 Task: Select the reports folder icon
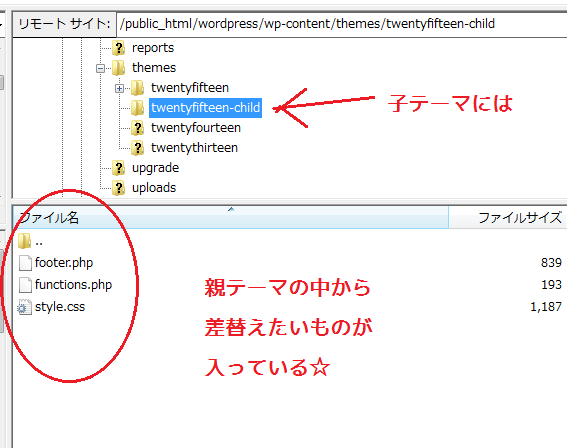[x=118, y=48]
